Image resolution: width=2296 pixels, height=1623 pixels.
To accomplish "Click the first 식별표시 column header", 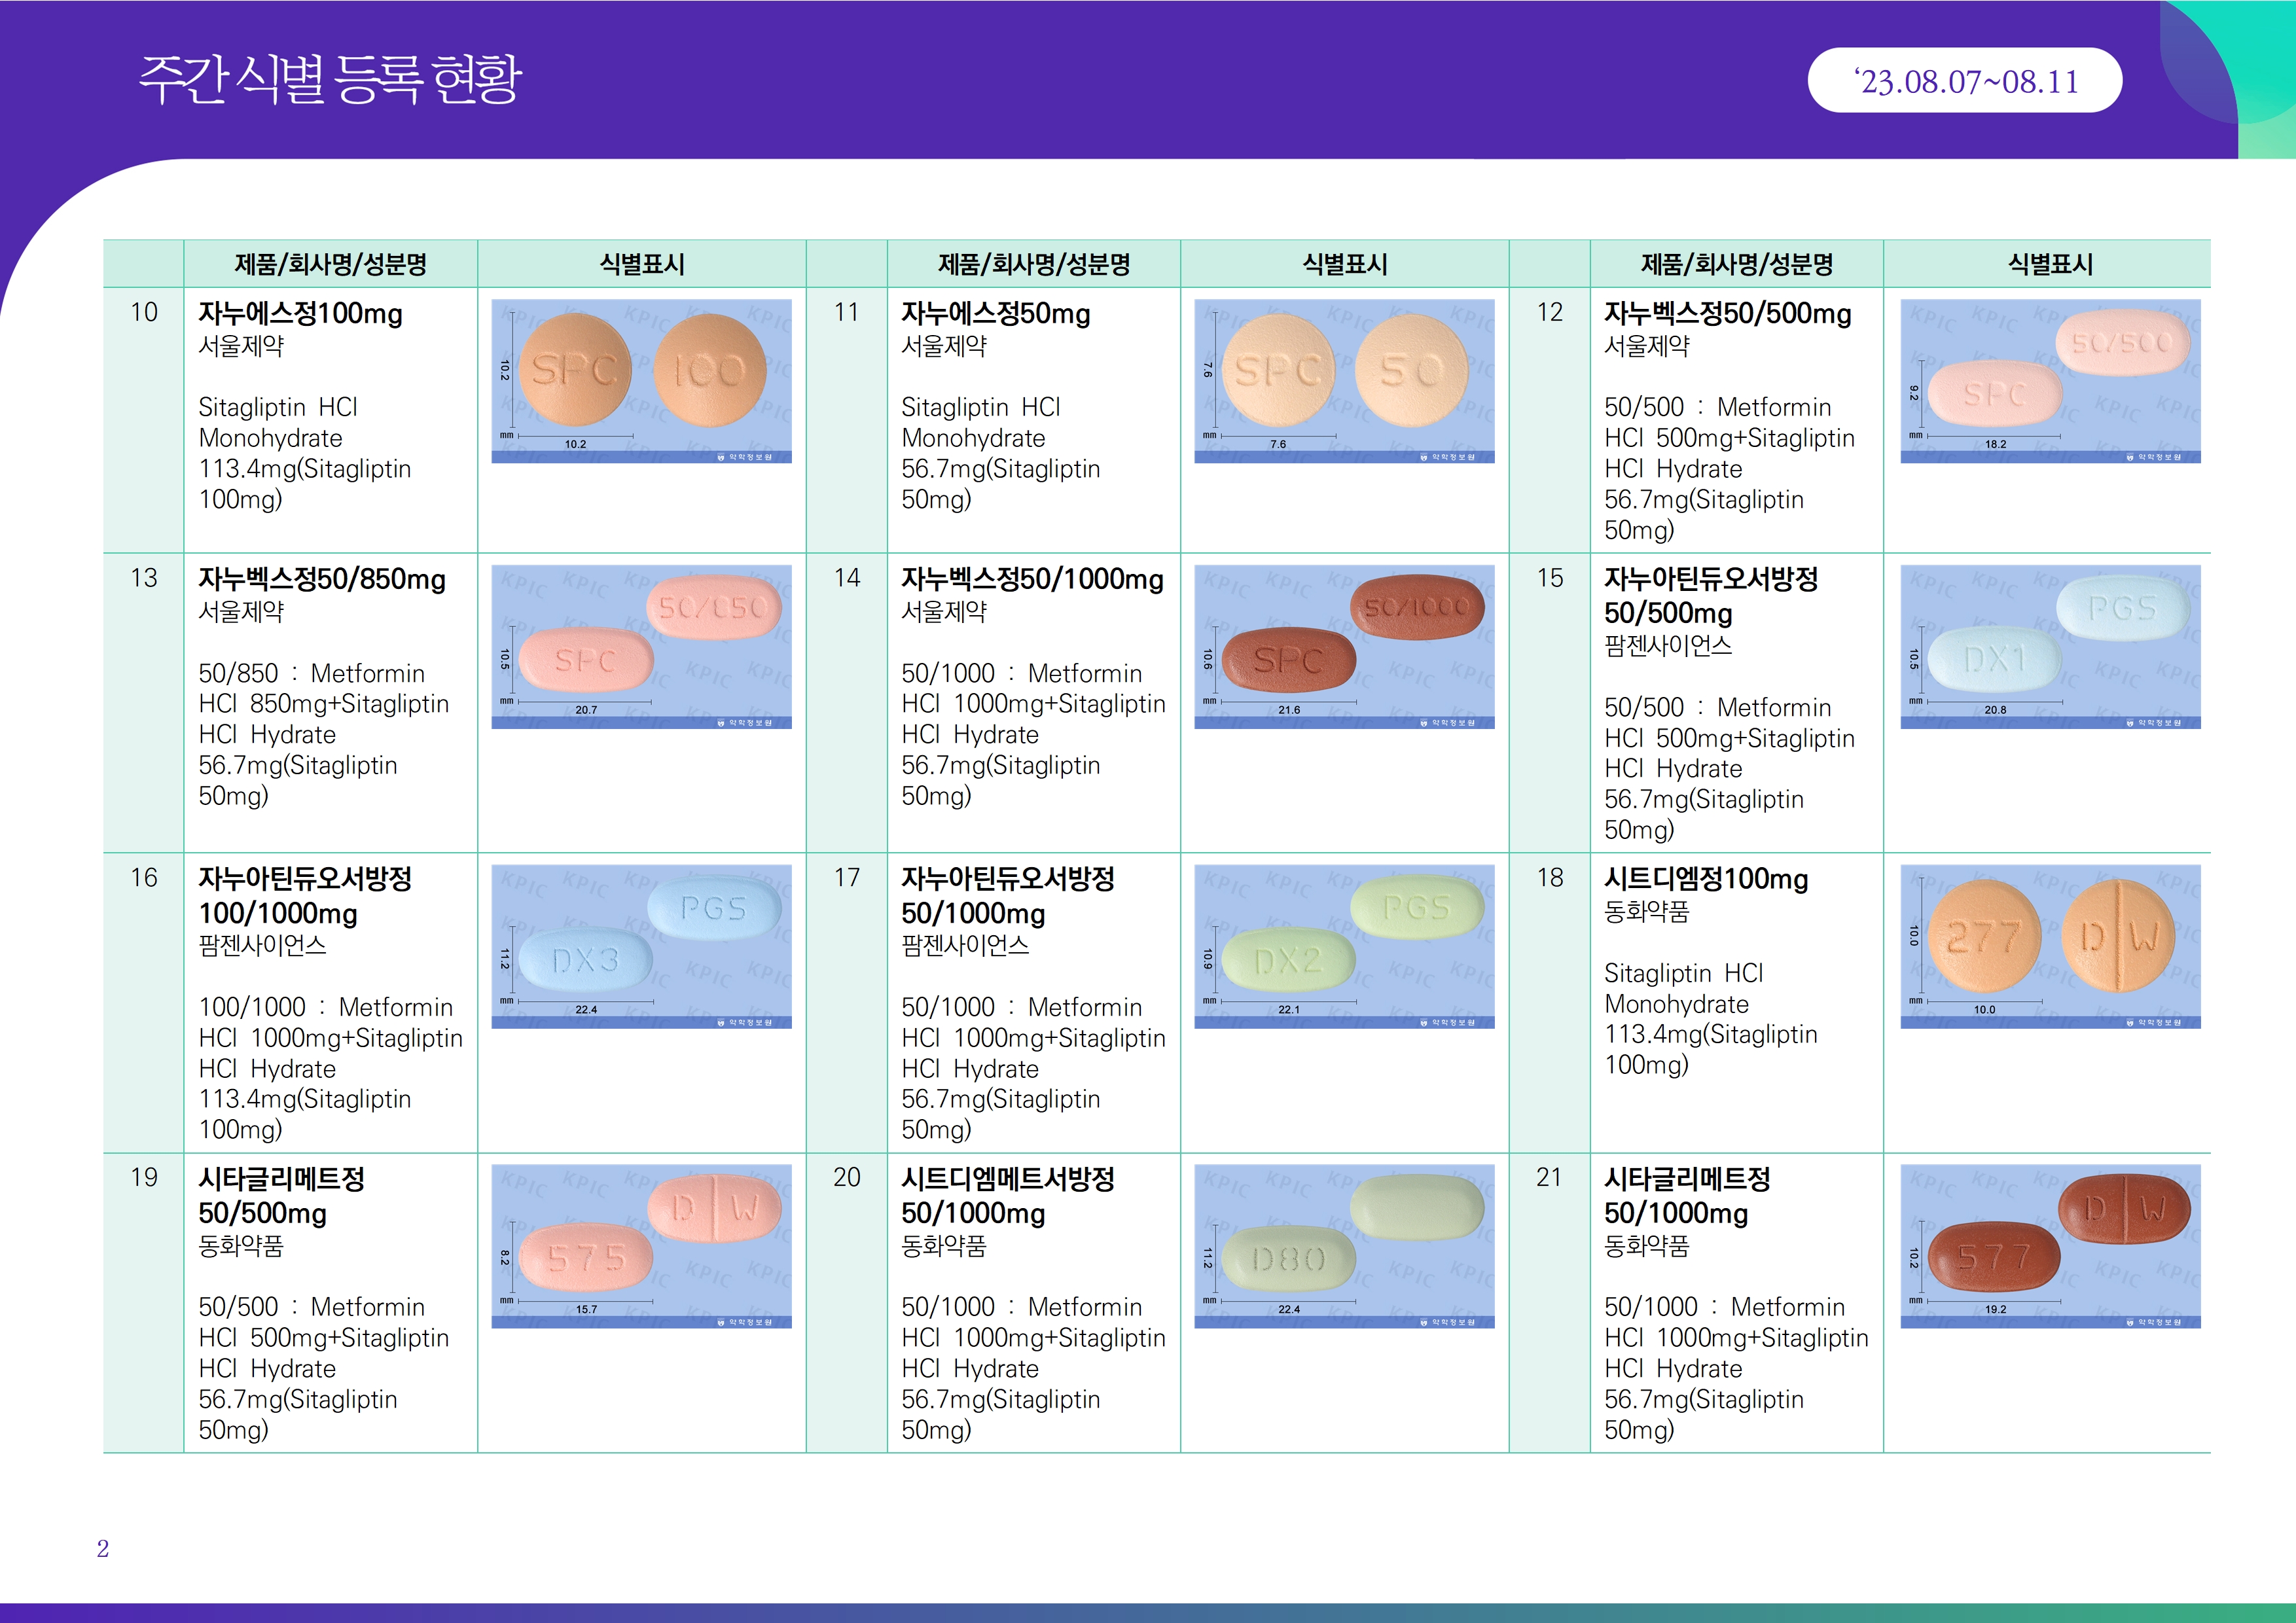I will click(x=641, y=264).
